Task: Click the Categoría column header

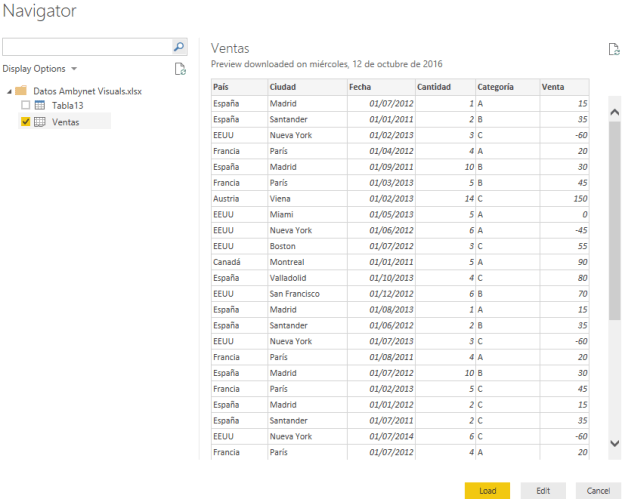Action: coord(505,87)
